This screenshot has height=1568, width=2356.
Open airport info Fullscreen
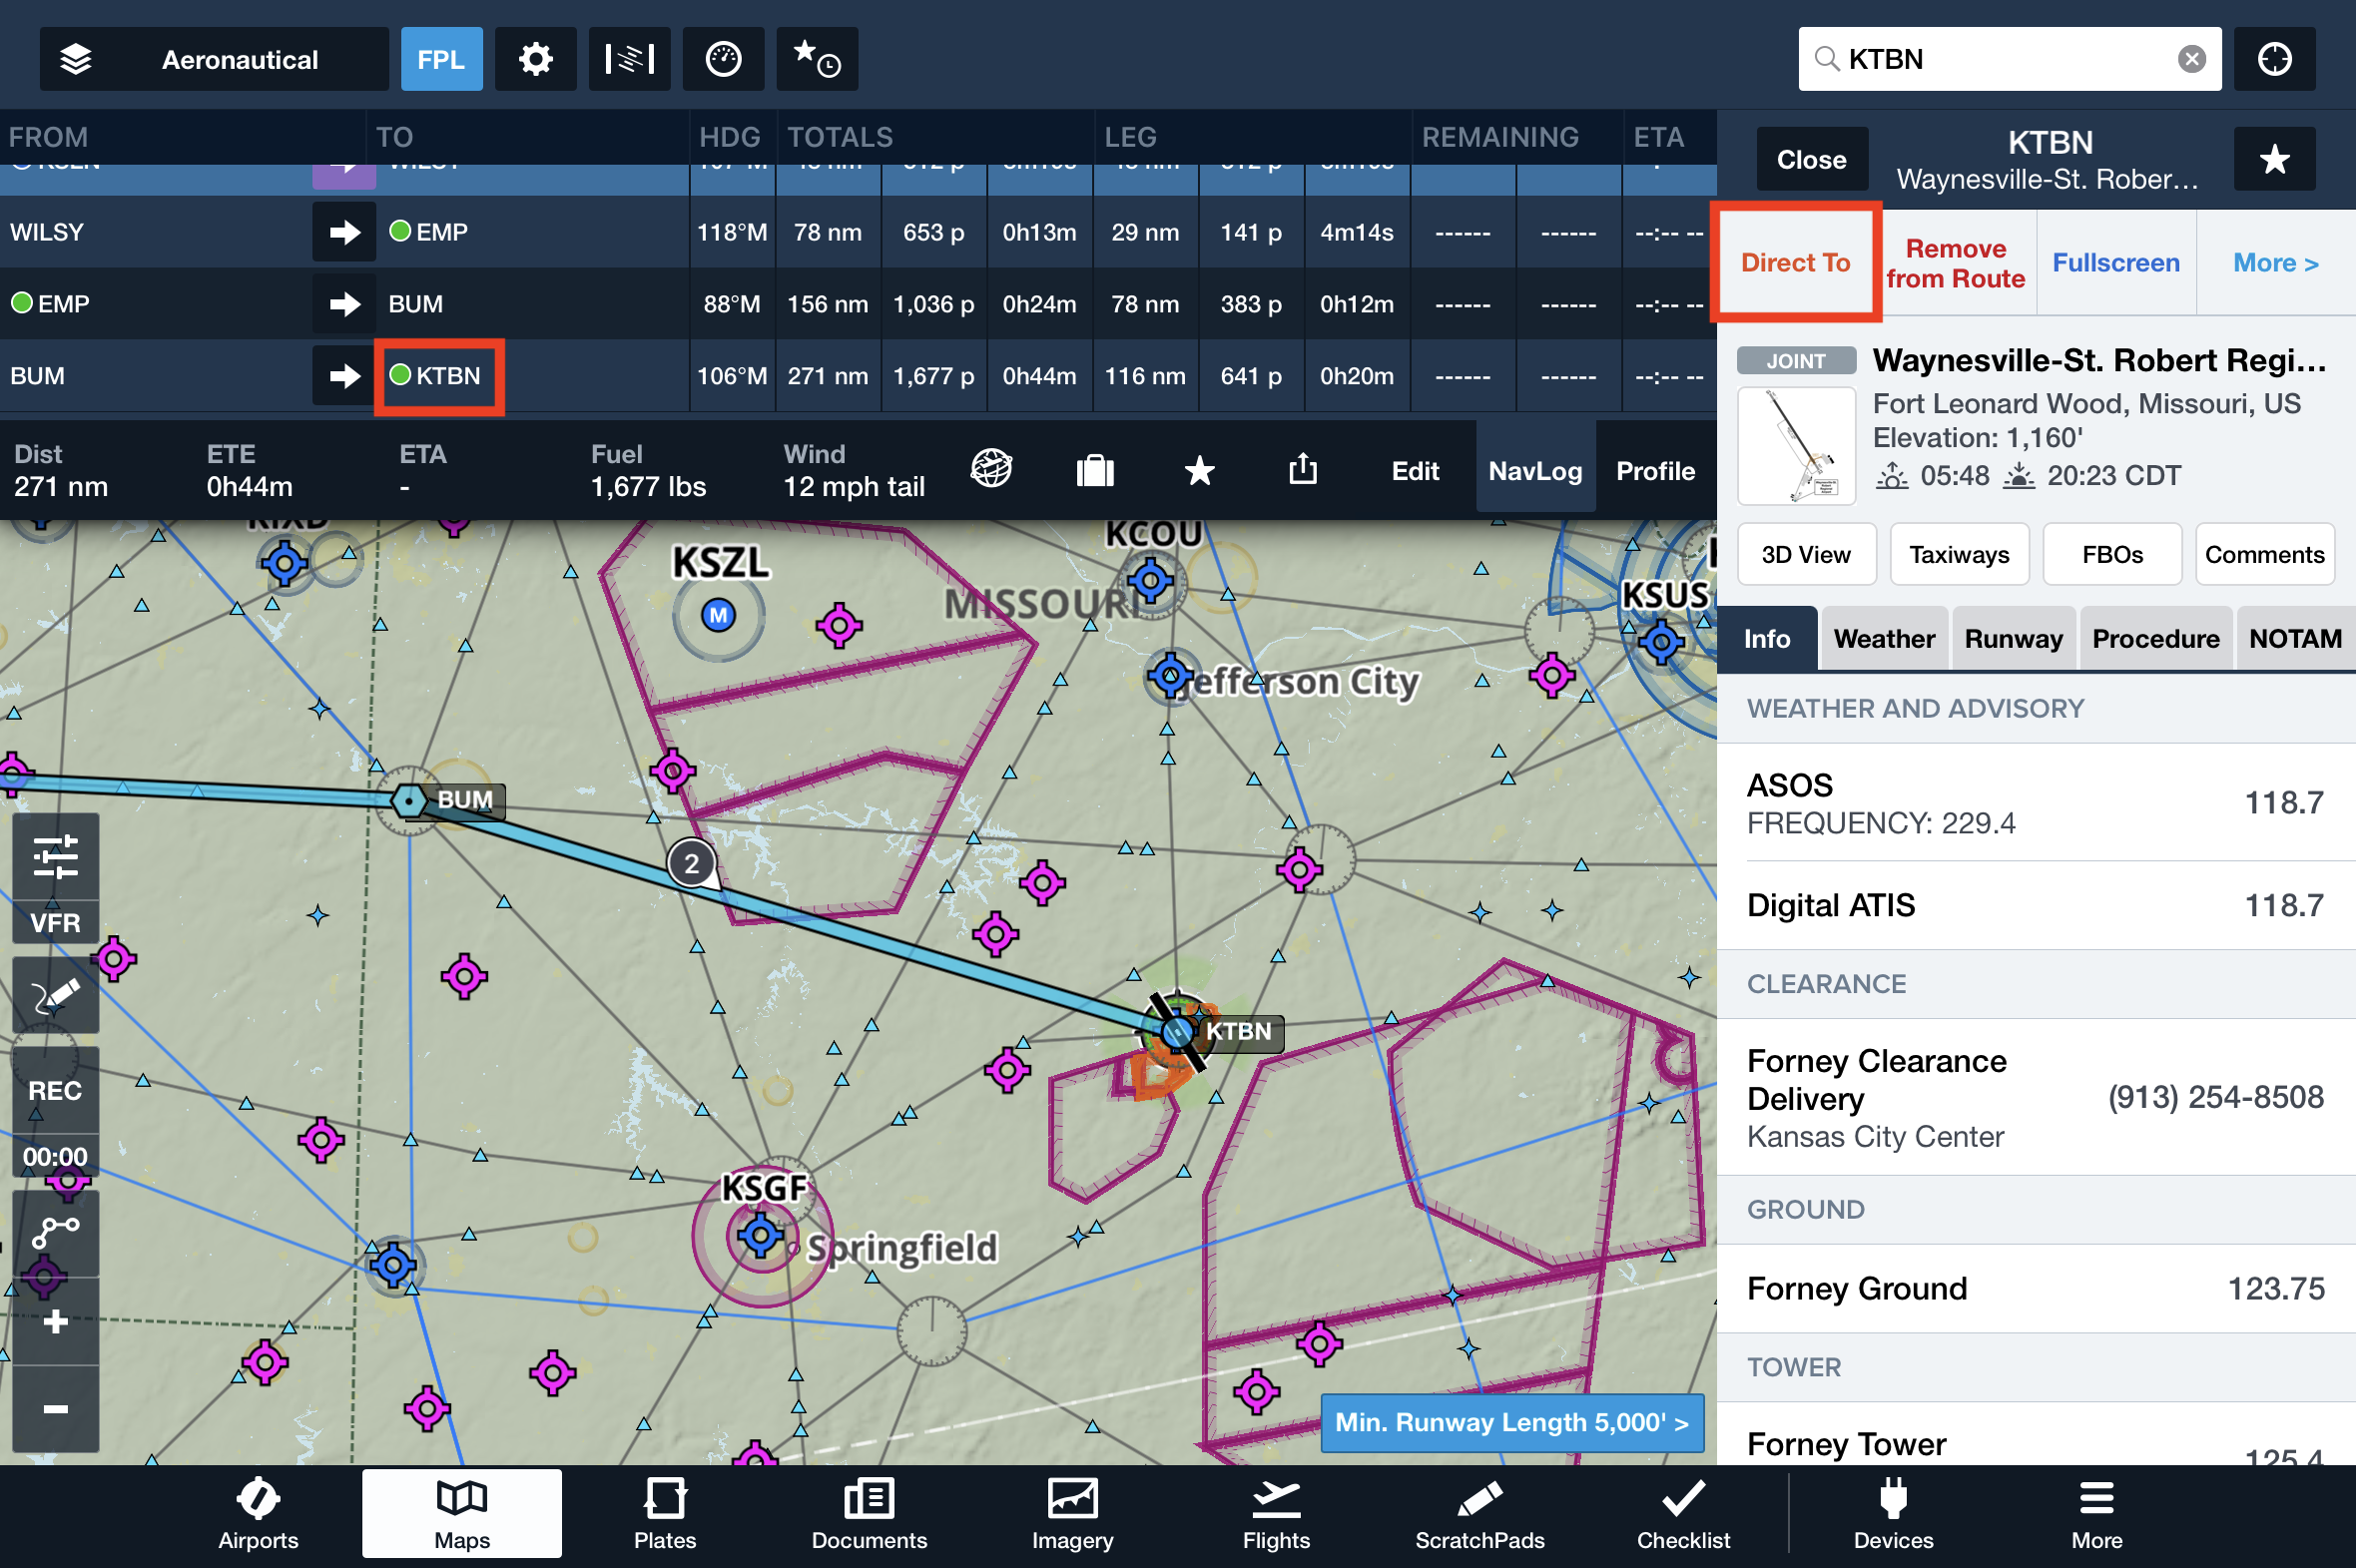[x=2116, y=262]
